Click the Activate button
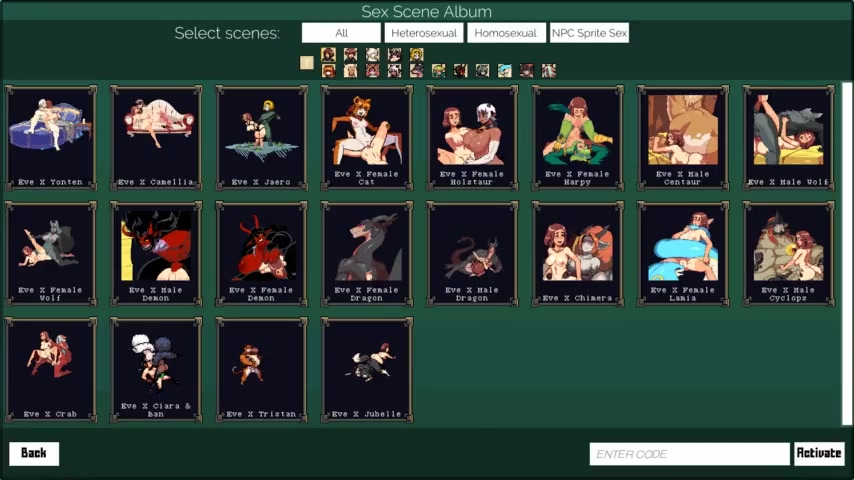 [x=819, y=454]
